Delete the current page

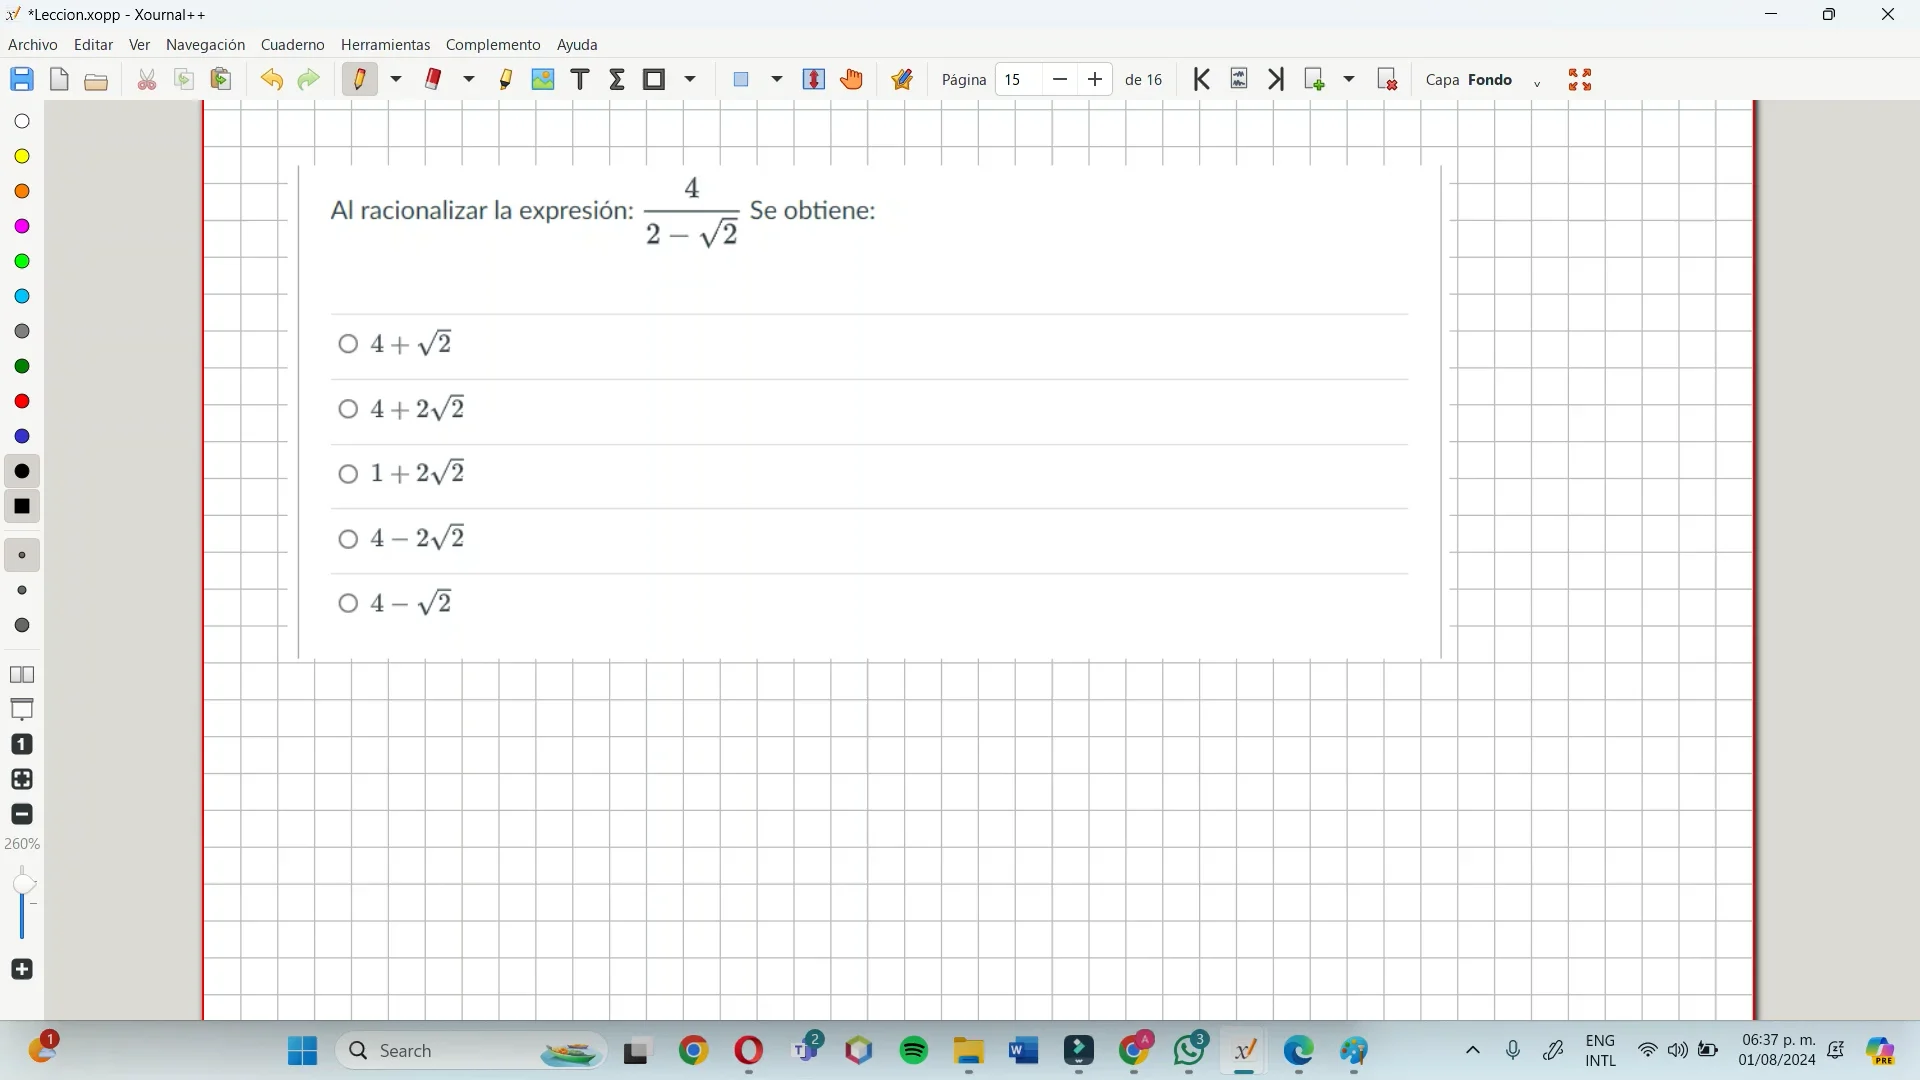point(1388,79)
